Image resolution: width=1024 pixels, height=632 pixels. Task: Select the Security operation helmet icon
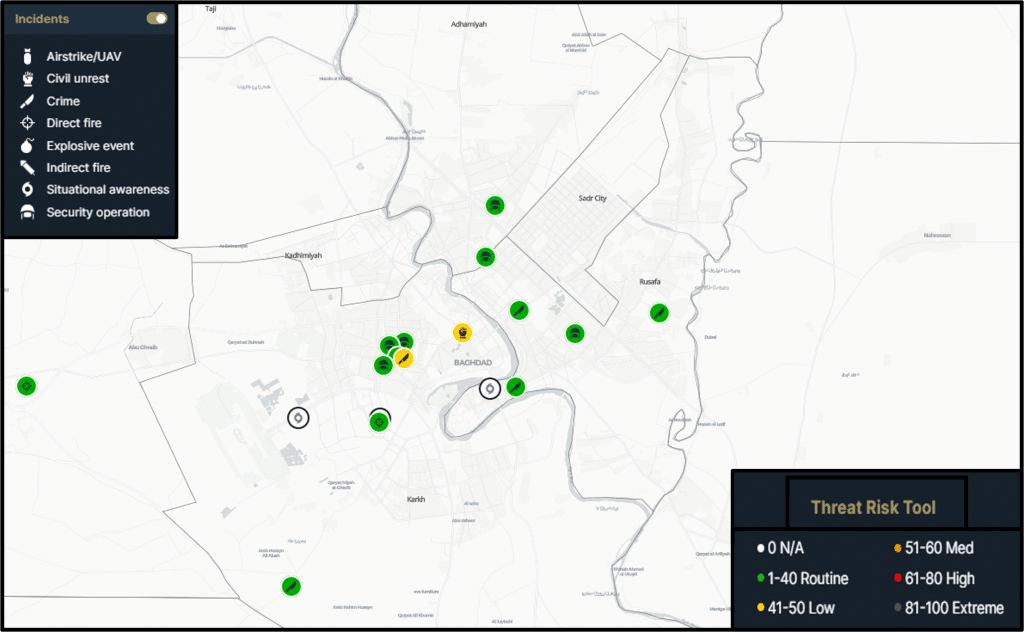click(x=28, y=212)
